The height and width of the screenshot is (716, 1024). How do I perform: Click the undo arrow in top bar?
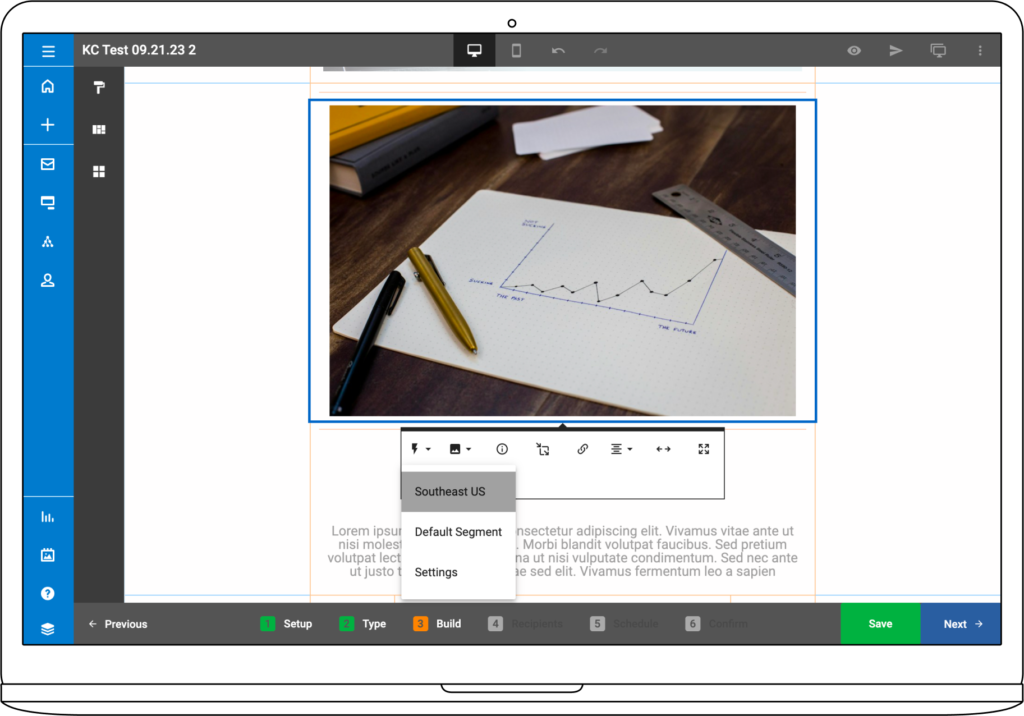558,51
